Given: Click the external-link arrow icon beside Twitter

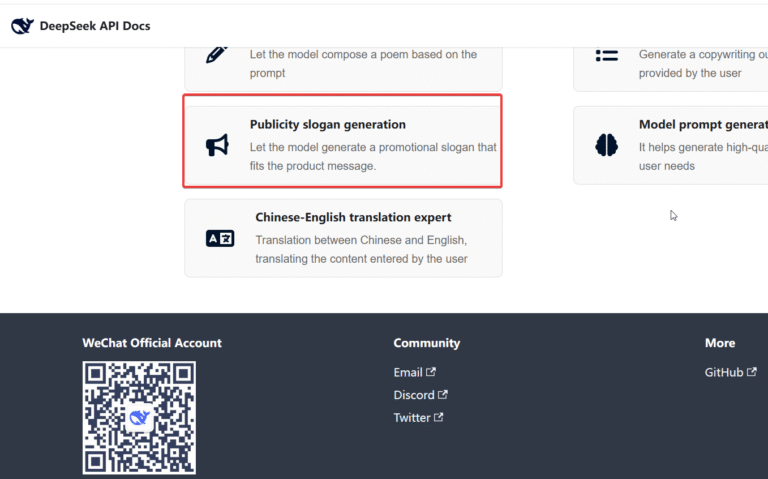Looking at the screenshot, I should click(x=439, y=418).
